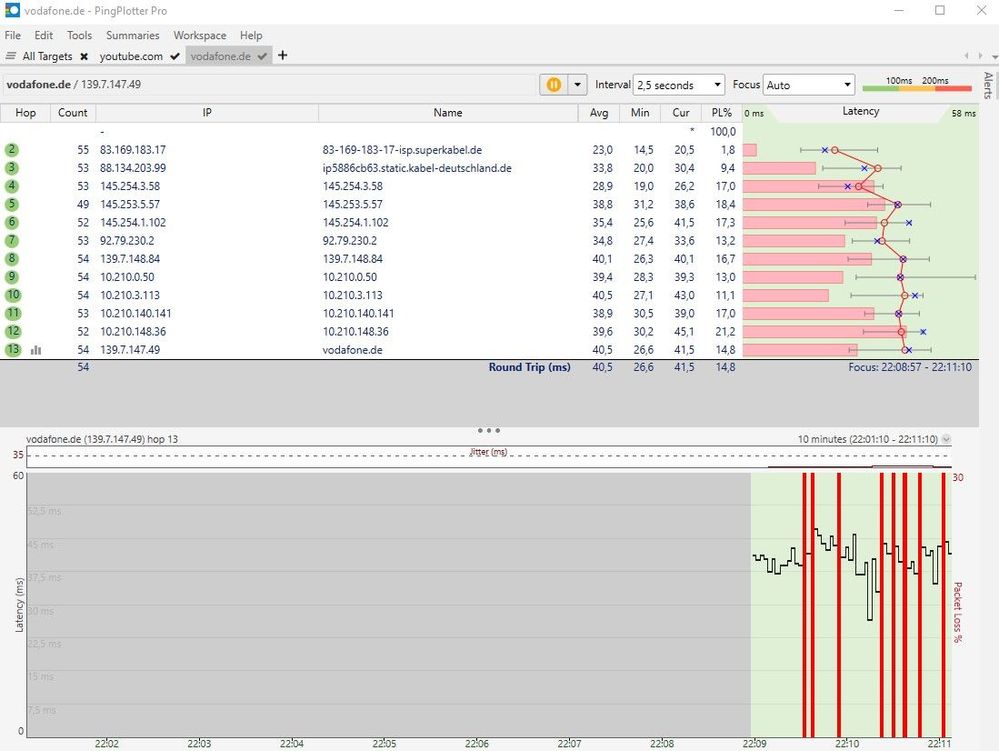Add a new target tab with the plus icon
Image resolution: width=999 pixels, height=751 pixels.
pyautogui.click(x=282, y=55)
